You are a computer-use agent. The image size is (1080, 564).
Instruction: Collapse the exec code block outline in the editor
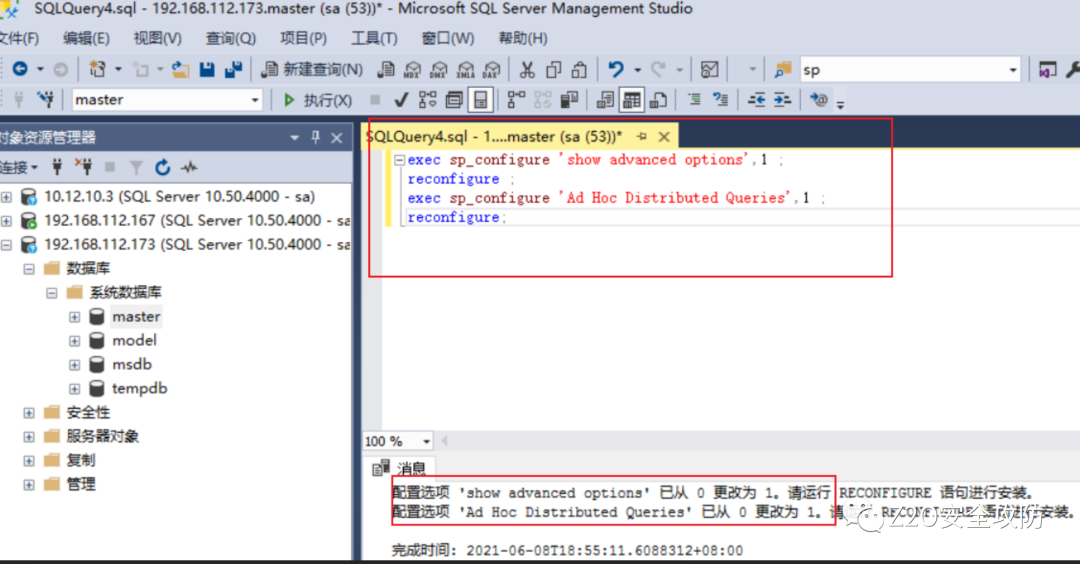pyautogui.click(x=399, y=160)
